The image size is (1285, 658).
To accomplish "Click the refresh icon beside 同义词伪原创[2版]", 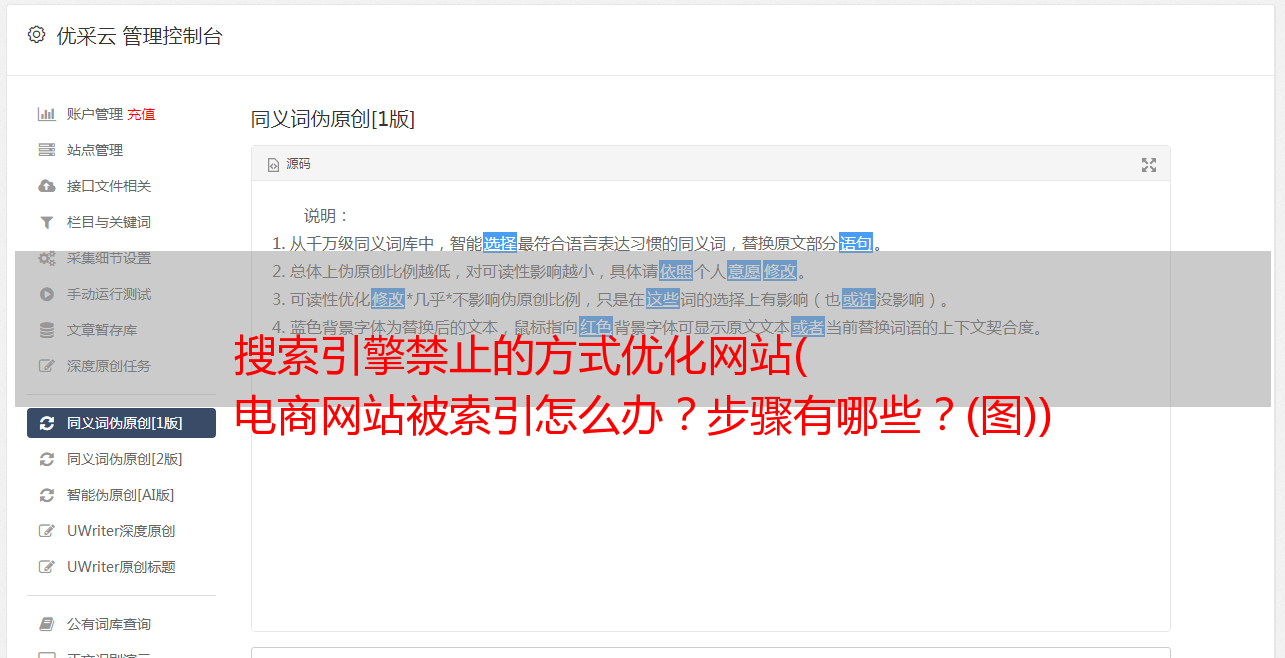I will [46, 459].
